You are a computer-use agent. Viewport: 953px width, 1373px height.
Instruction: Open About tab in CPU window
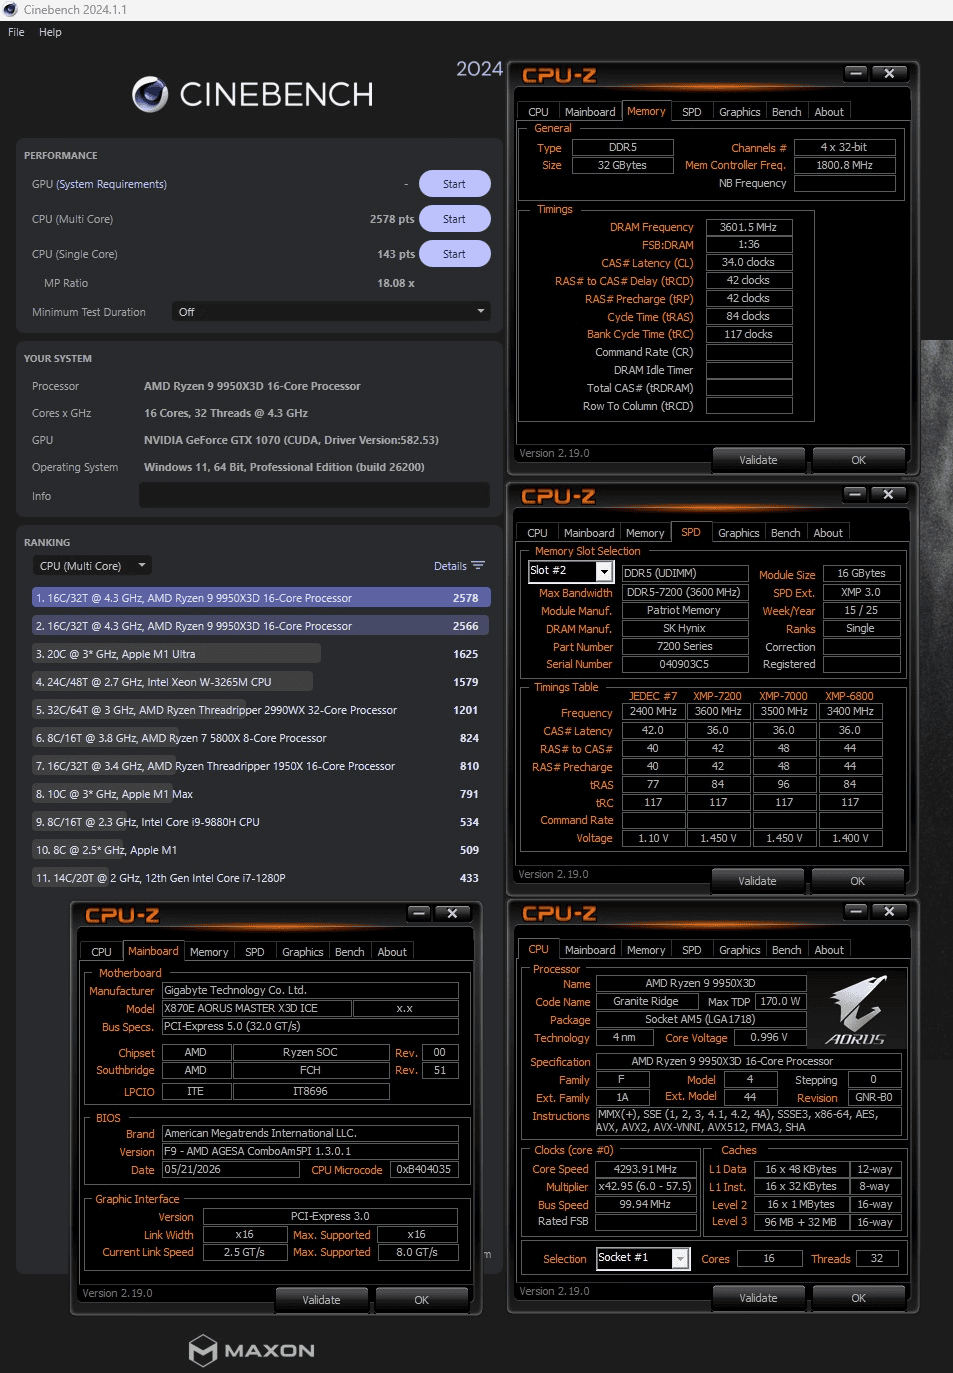pyautogui.click(x=829, y=950)
